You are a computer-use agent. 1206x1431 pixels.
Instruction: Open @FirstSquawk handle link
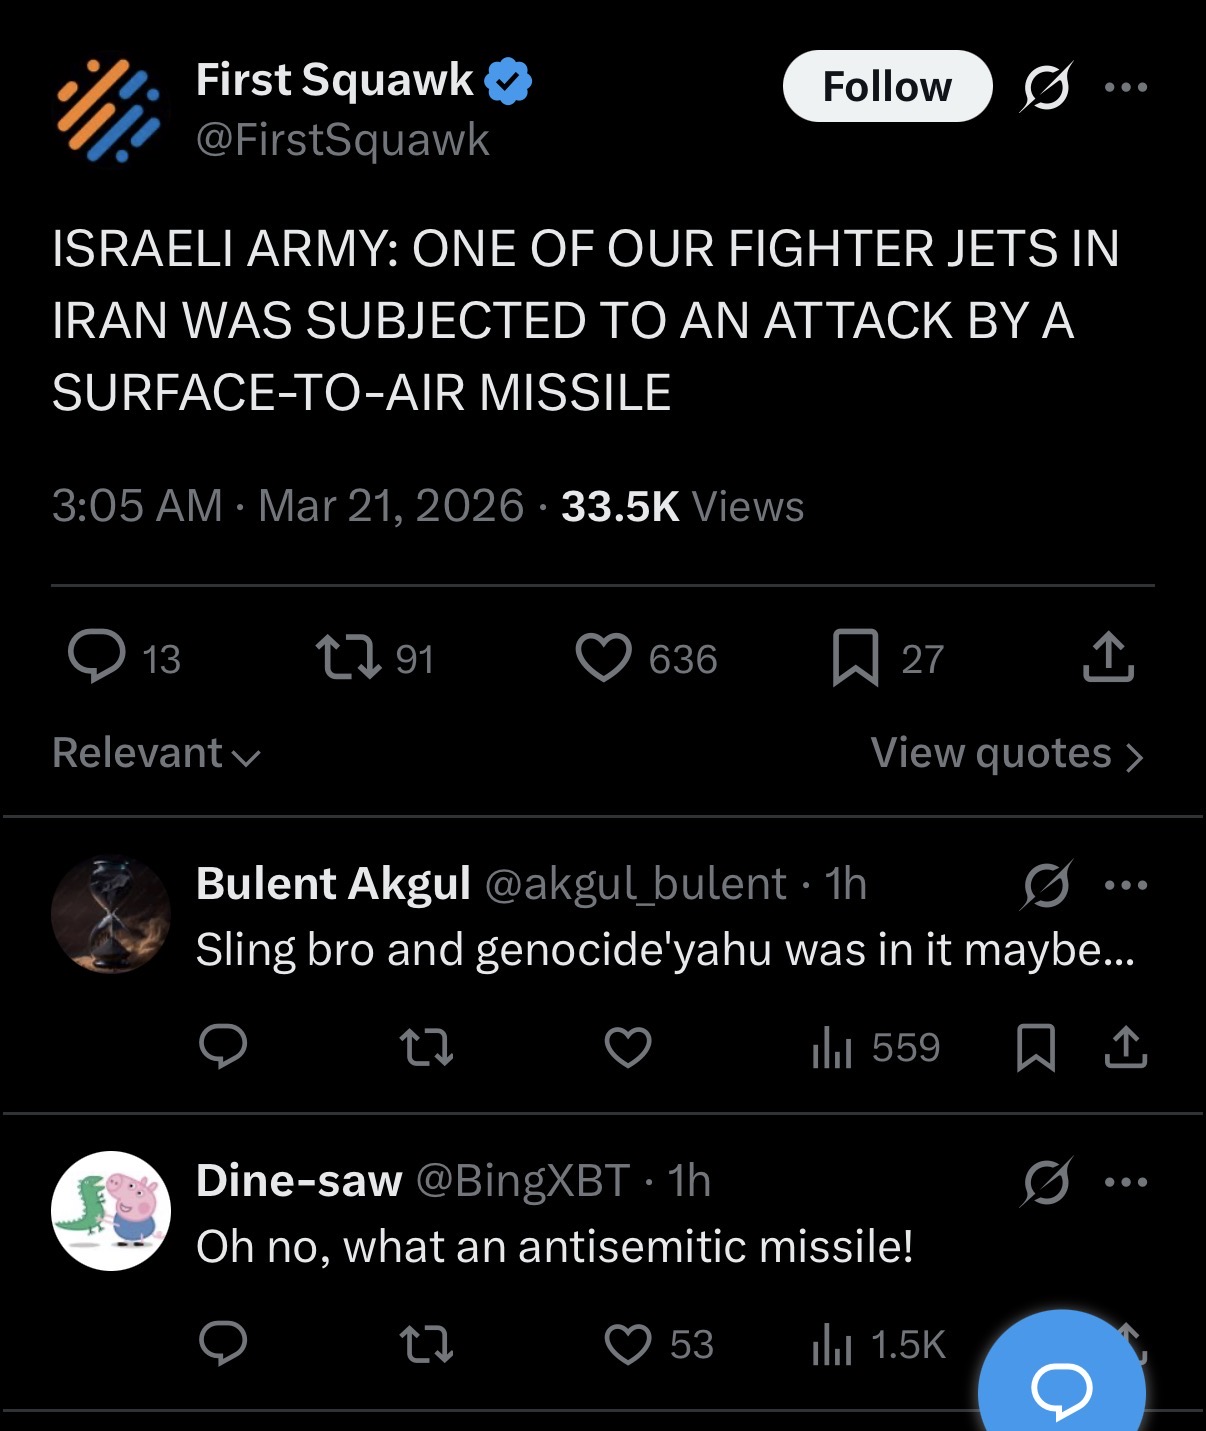343,140
